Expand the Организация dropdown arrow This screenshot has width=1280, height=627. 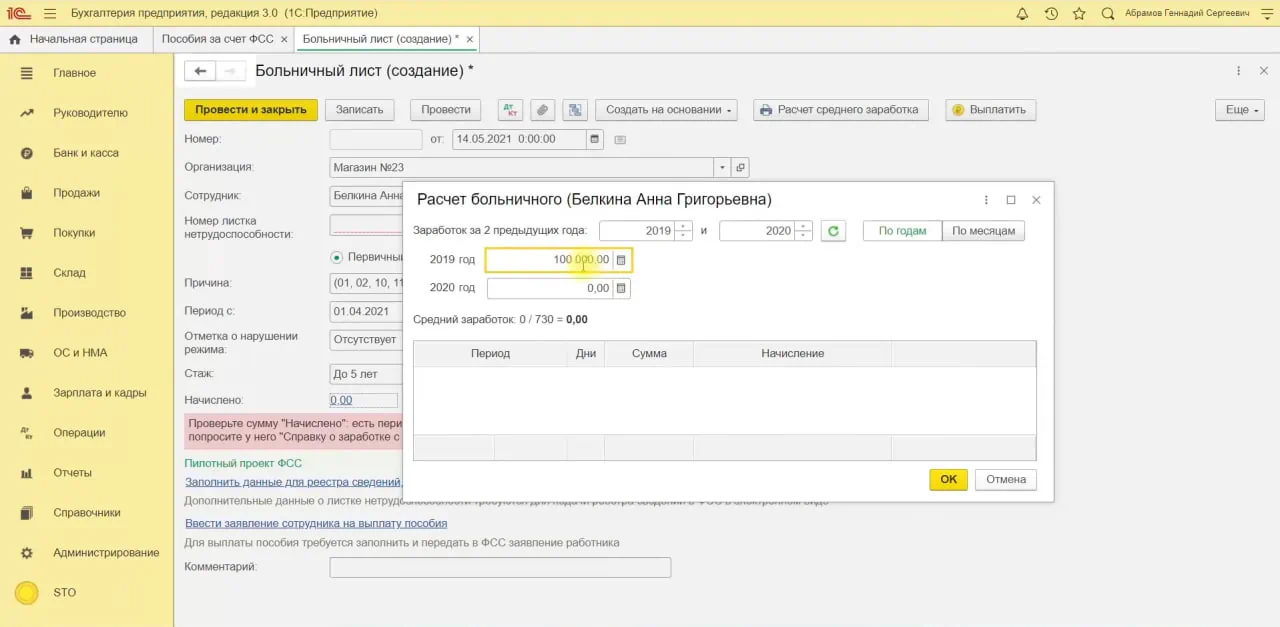721,168
